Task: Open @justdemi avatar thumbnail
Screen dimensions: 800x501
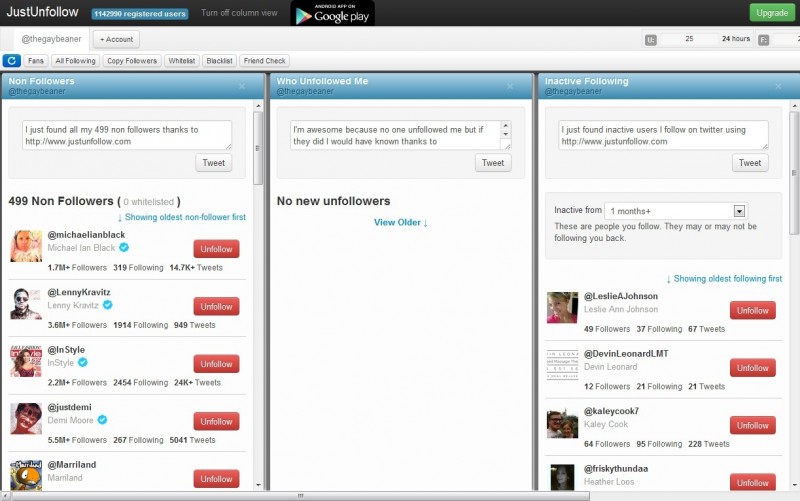Action: click(26, 418)
